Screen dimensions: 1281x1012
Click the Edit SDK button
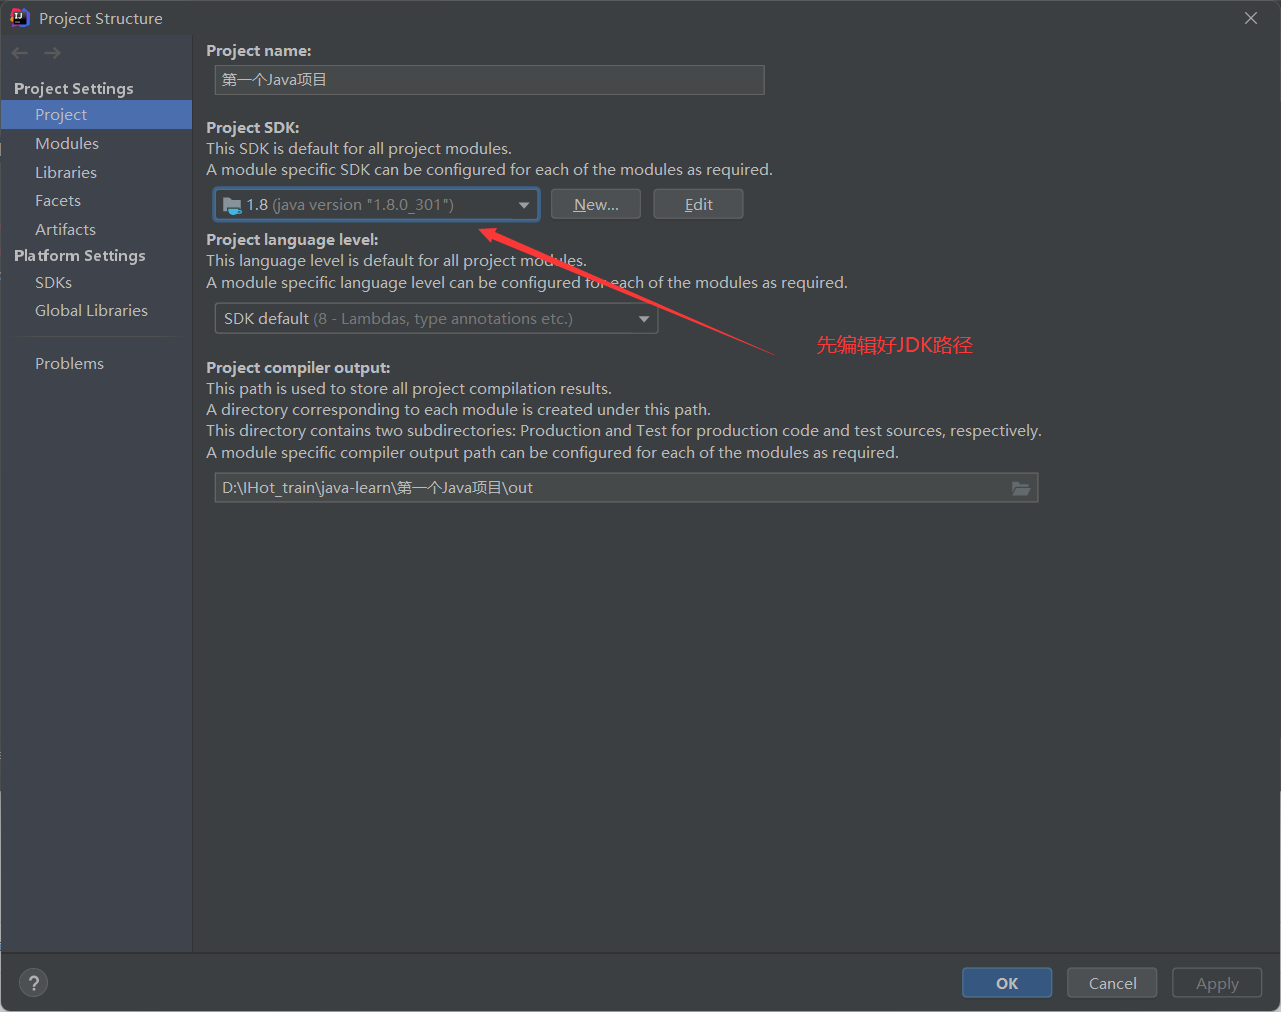pos(698,204)
